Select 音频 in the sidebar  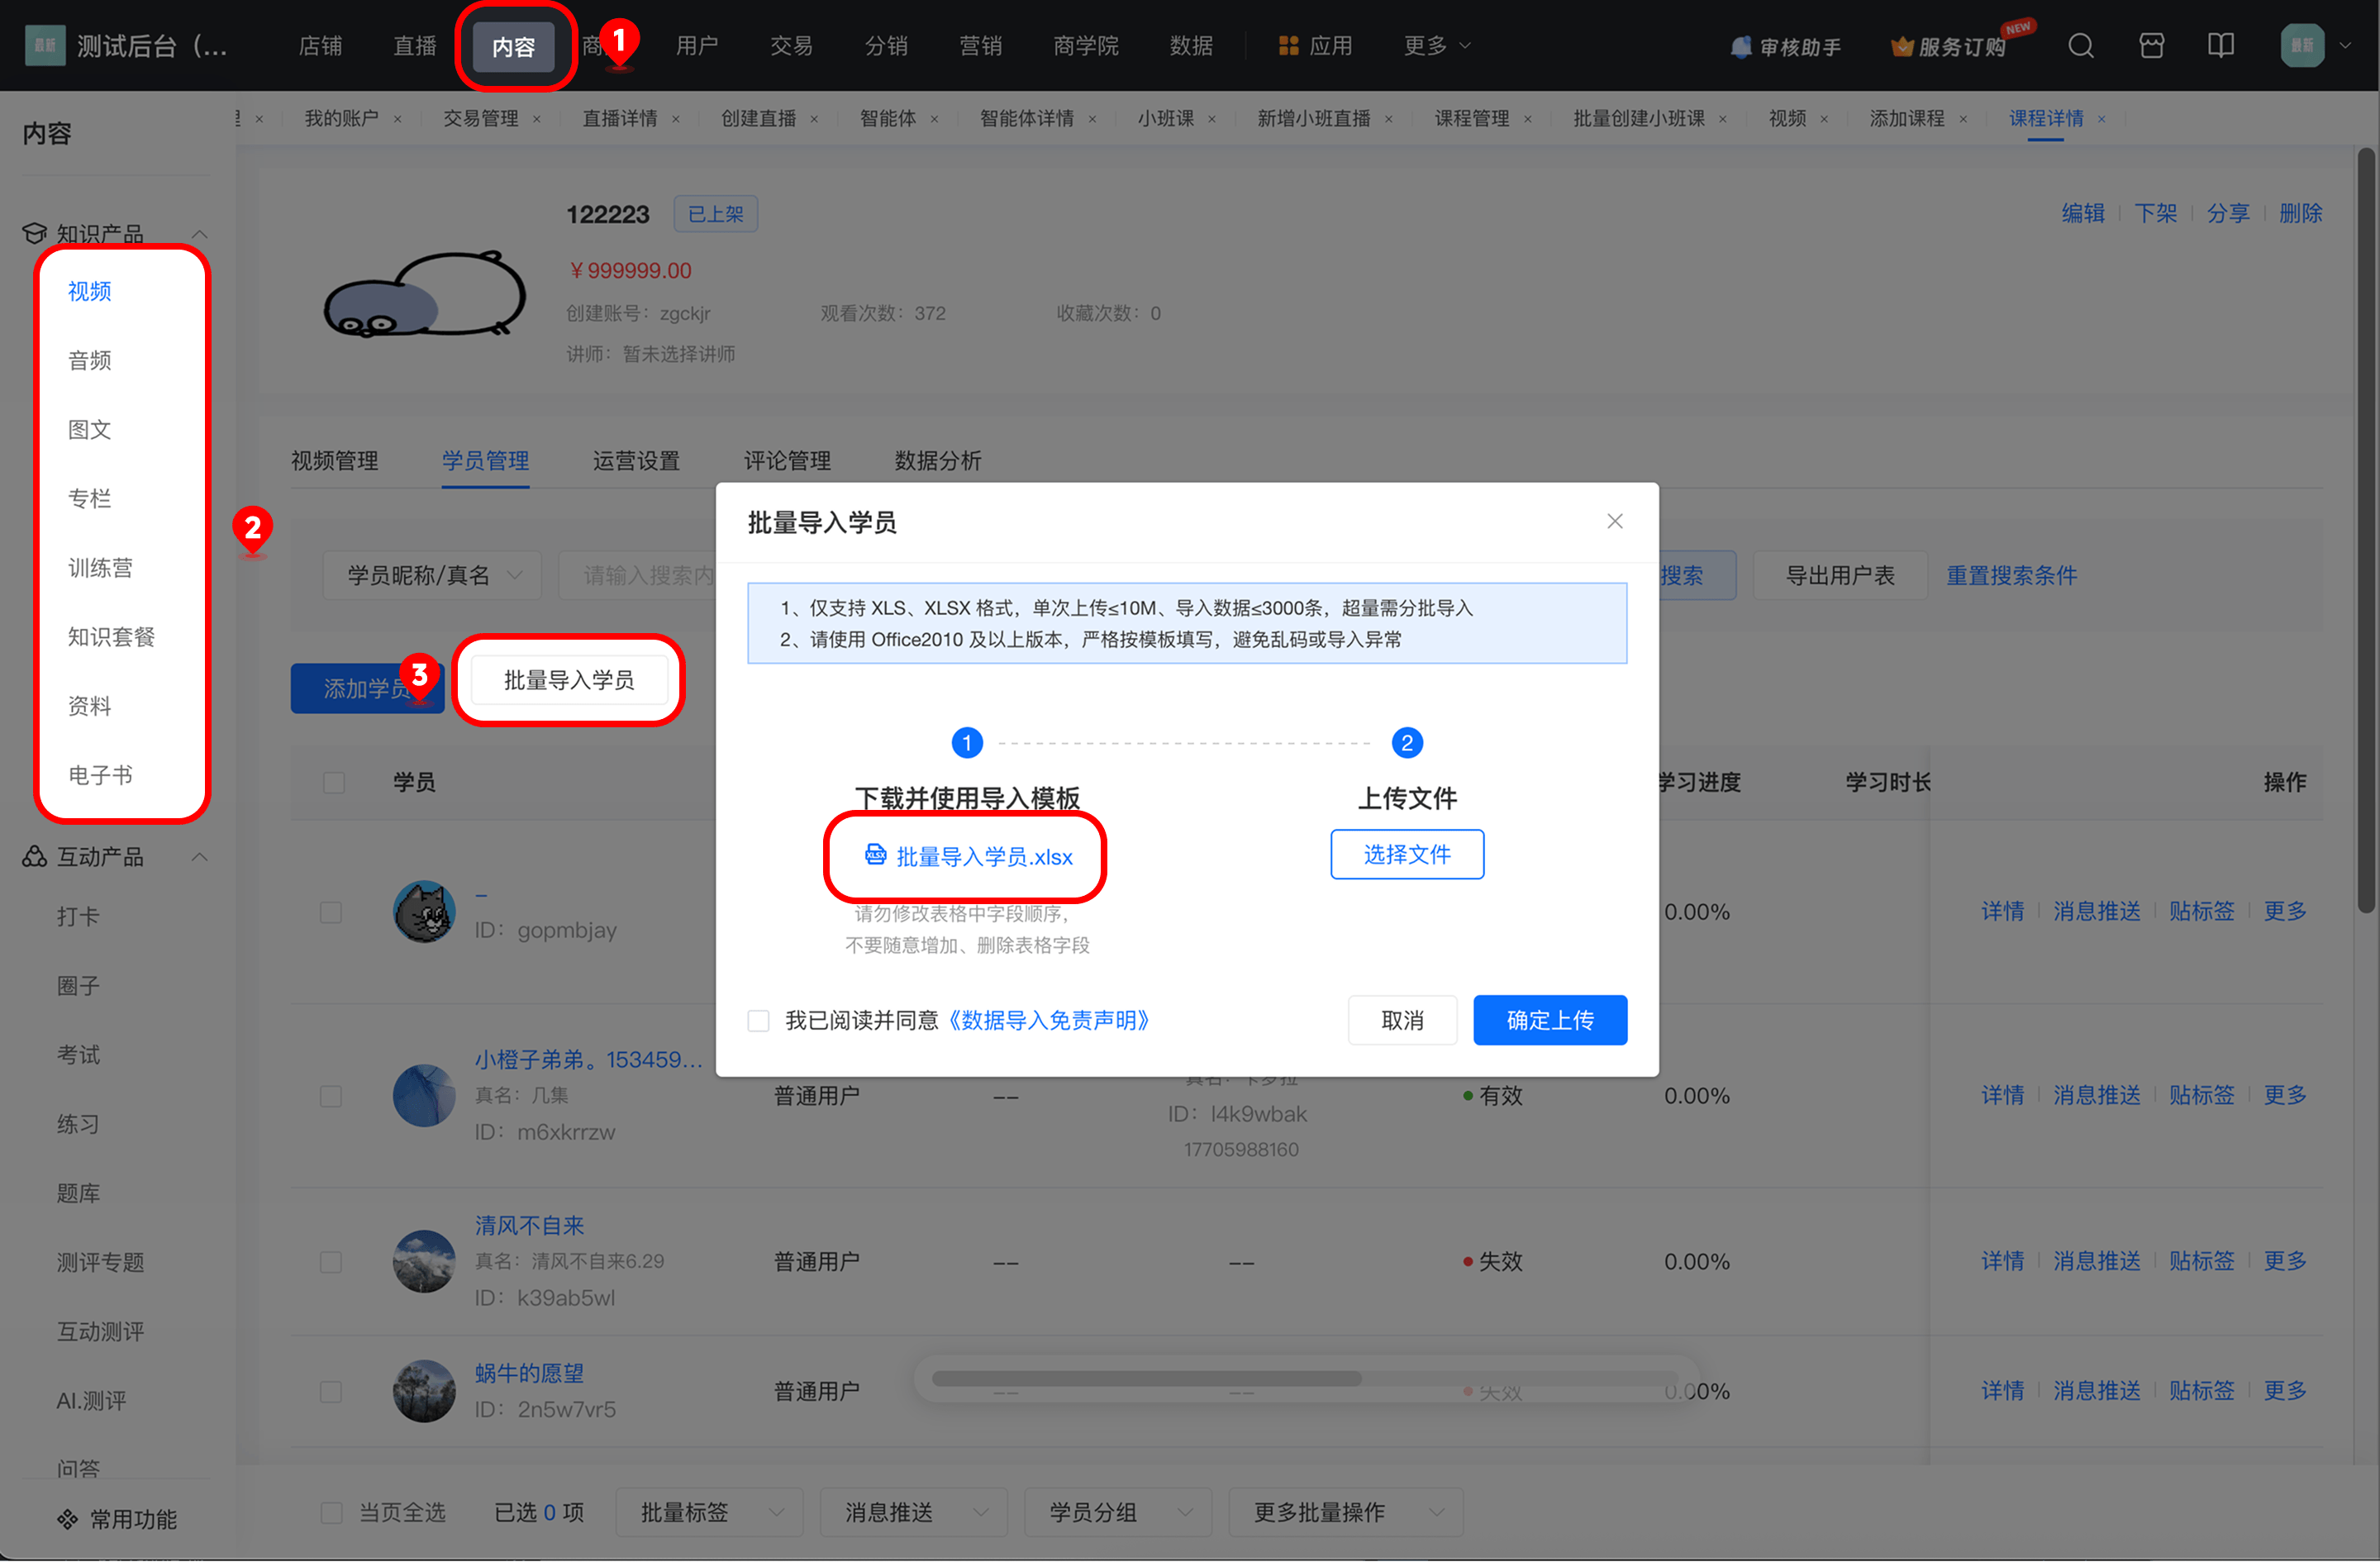89,361
